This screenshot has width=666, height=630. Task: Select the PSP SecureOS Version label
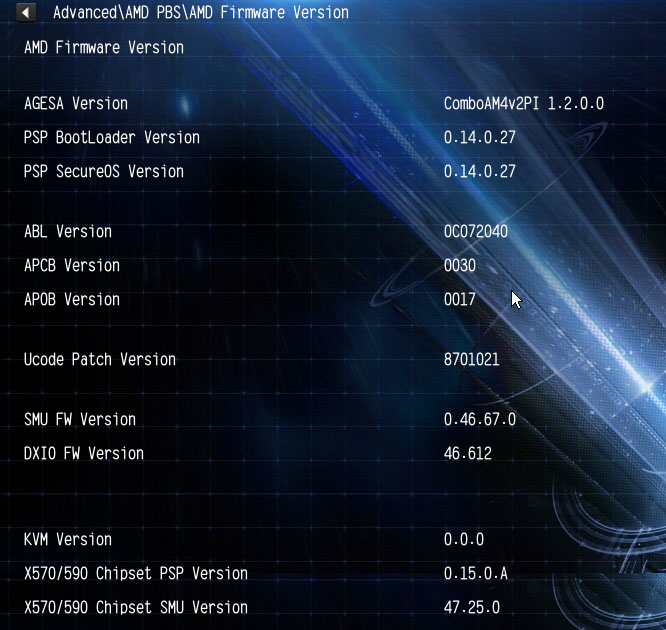pyautogui.click(x=104, y=172)
